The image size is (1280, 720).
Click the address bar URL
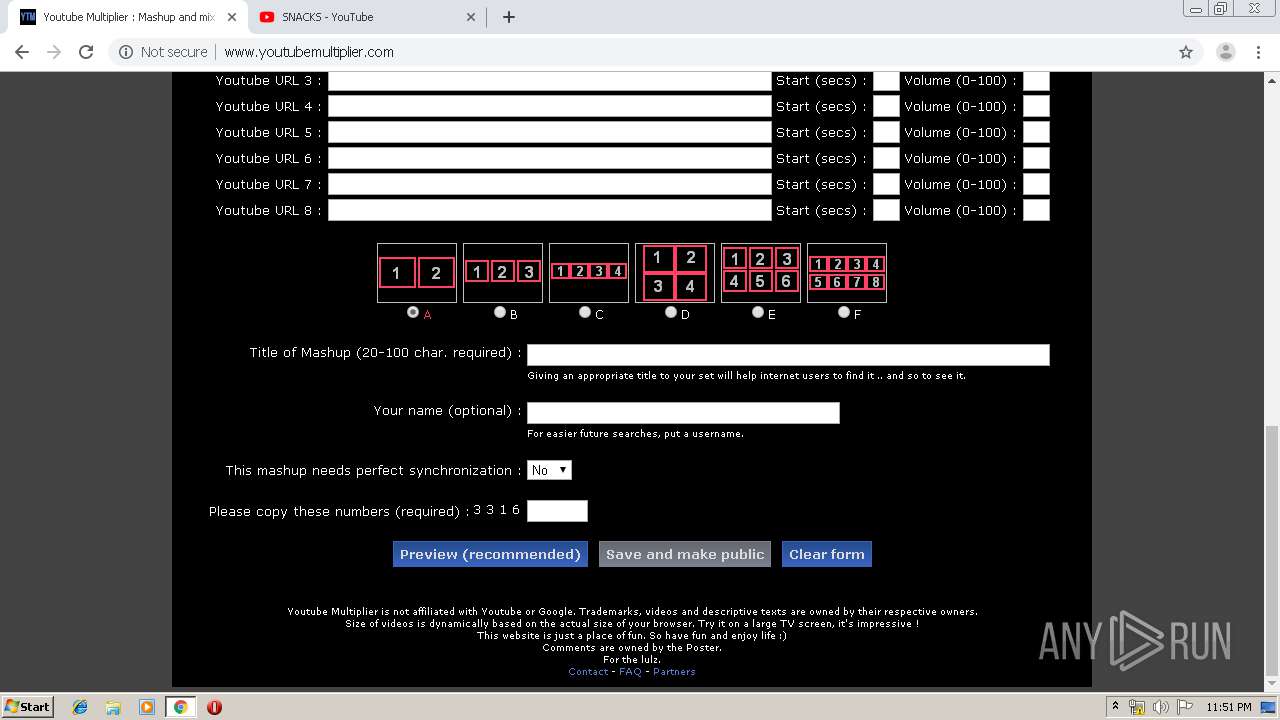point(309,52)
